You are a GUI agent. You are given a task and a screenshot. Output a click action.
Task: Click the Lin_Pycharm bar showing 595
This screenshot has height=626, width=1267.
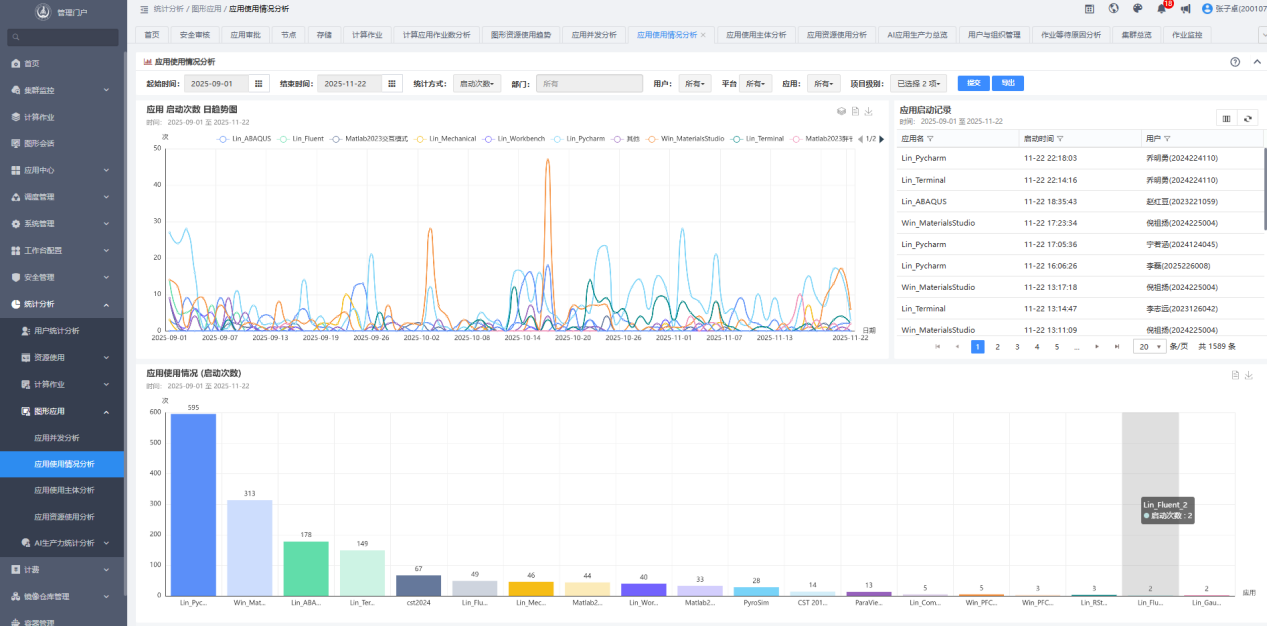[193, 504]
